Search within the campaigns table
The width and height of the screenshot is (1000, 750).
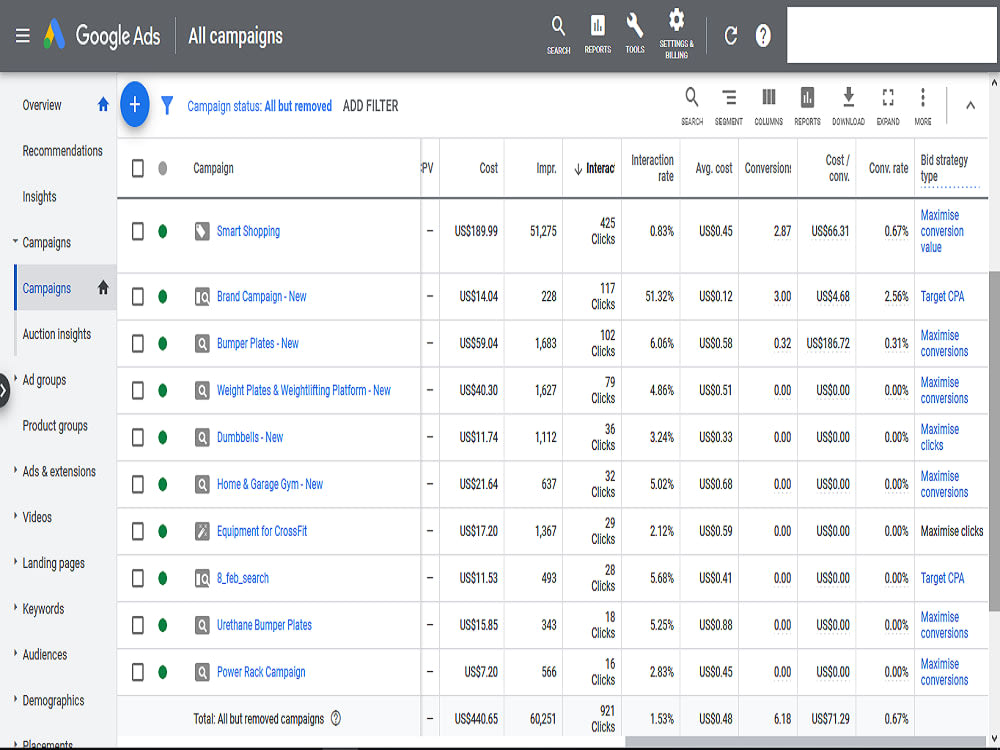click(x=692, y=107)
